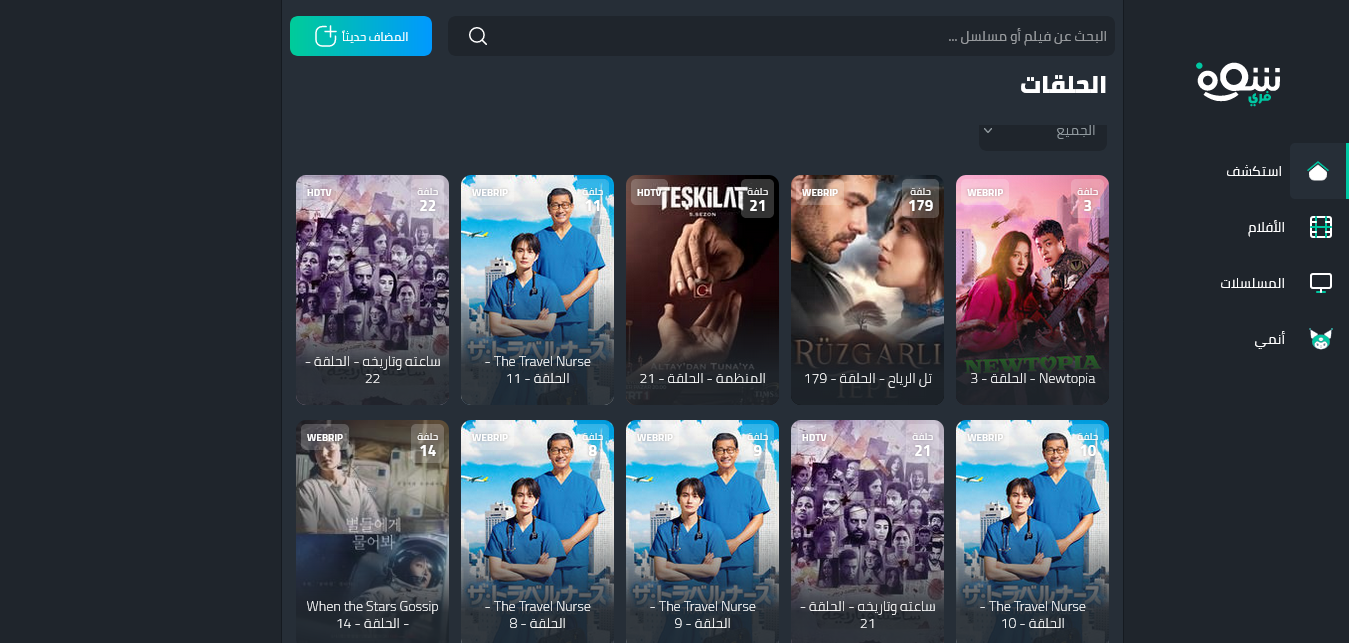The image size is (1349, 643).
Task: Click the title The Travel Nurse - الحلقة - 11
Action: click(x=538, y=370)
